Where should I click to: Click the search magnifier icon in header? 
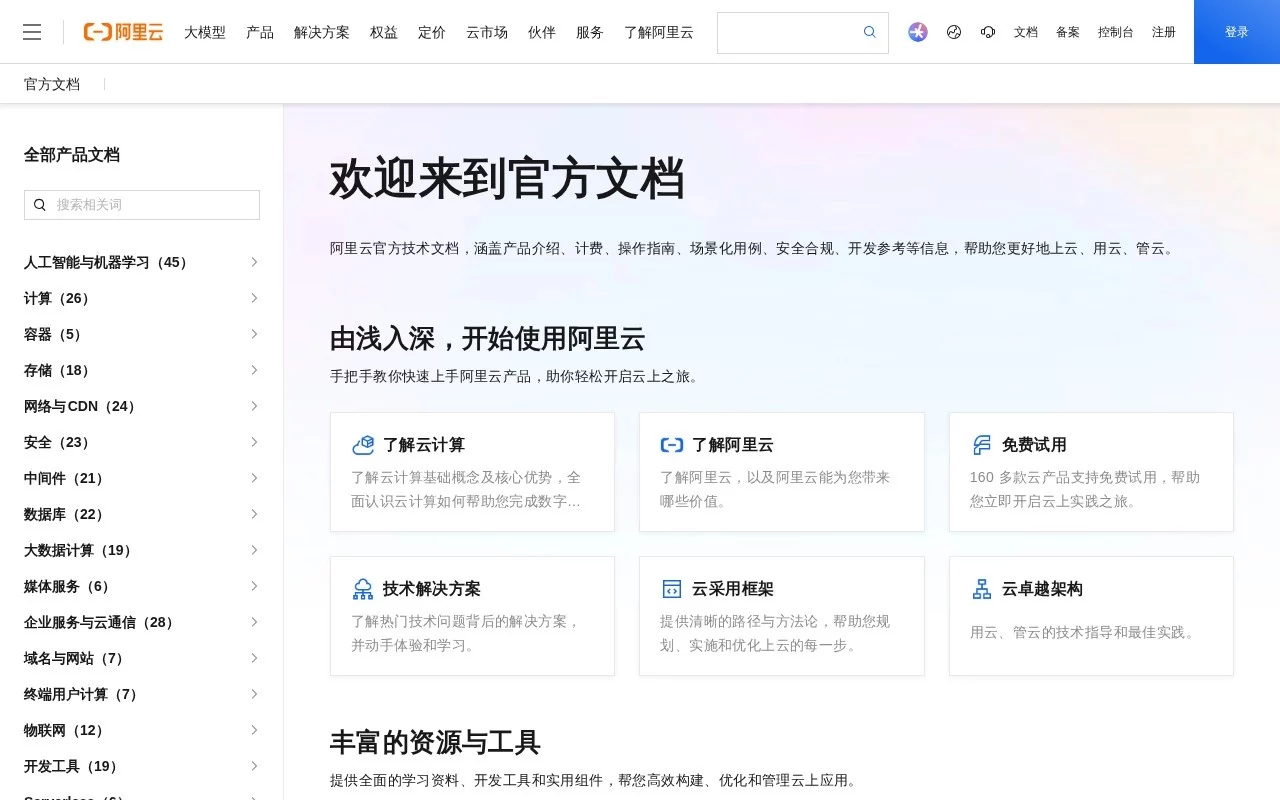point(870,32)
